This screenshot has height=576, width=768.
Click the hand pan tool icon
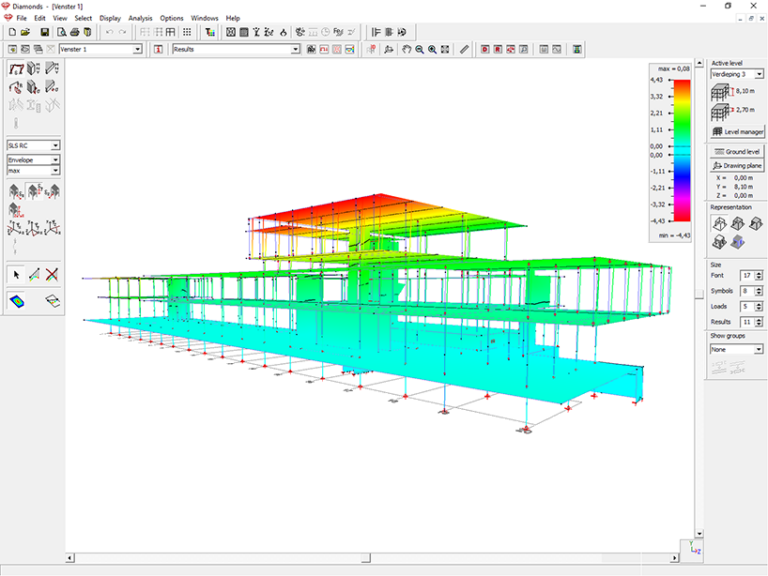(x=406, y=49)
